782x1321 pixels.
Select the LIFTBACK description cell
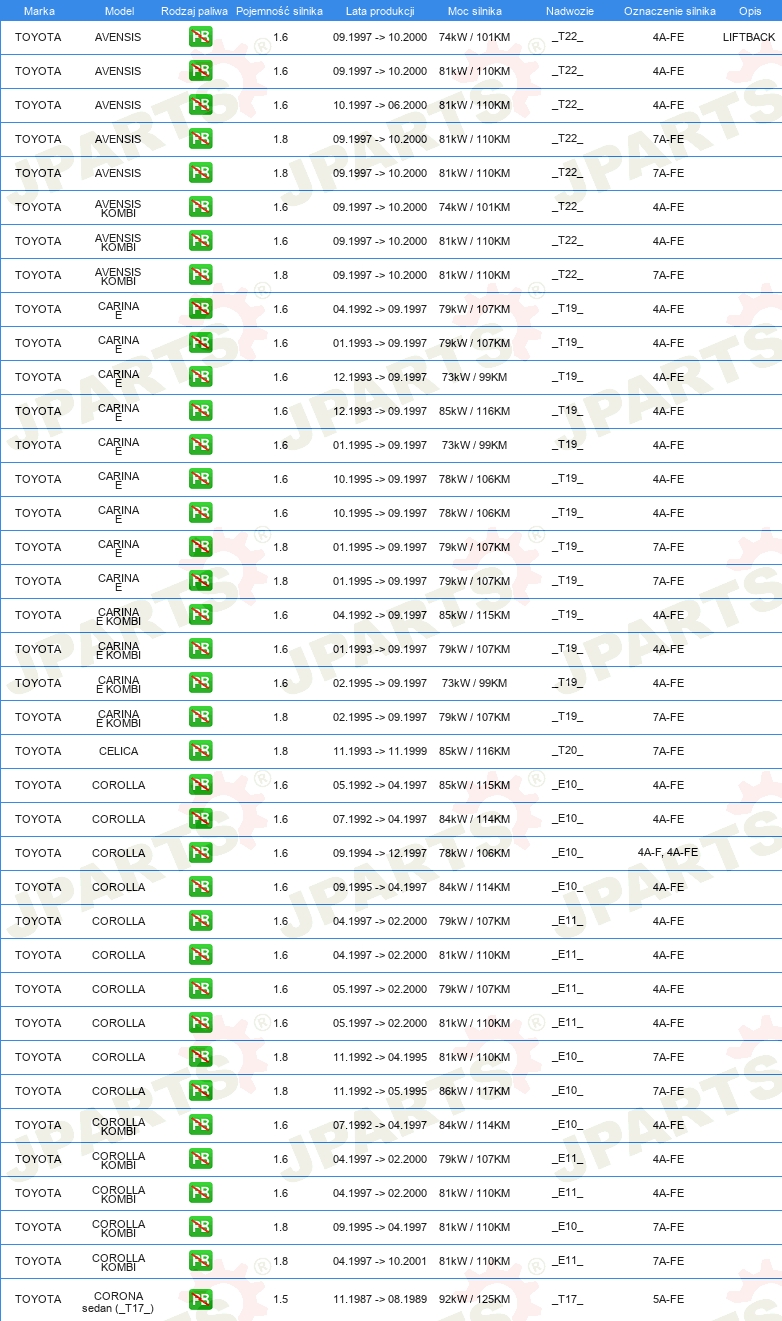749,37
